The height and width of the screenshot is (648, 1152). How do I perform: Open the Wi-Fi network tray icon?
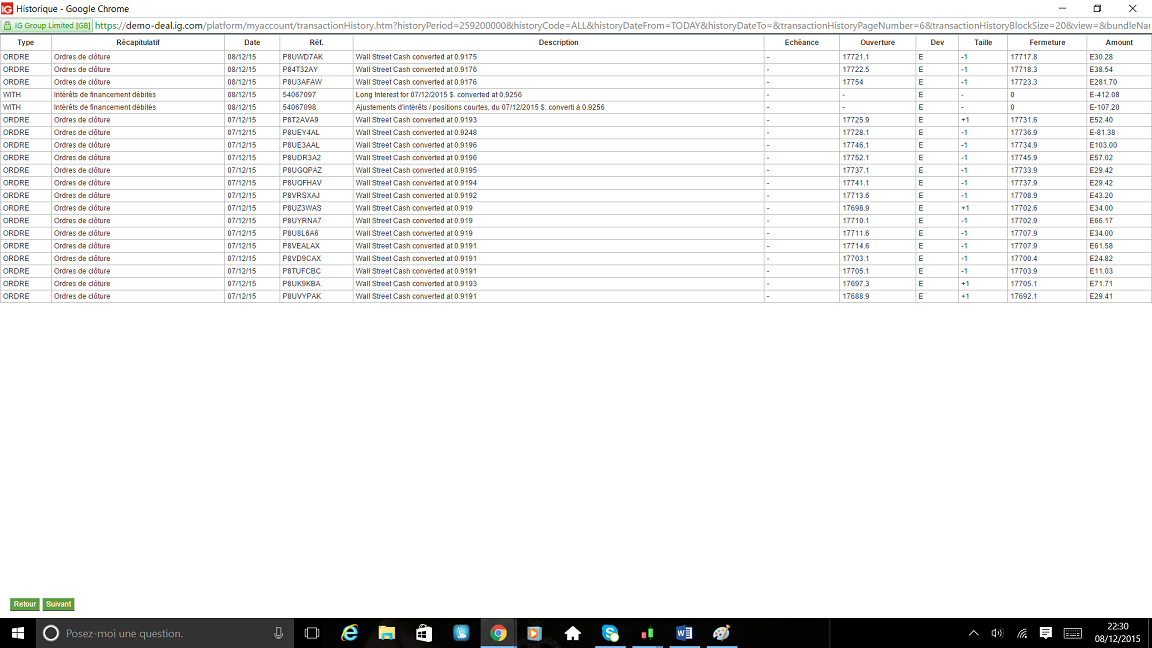click(1022, 633)
